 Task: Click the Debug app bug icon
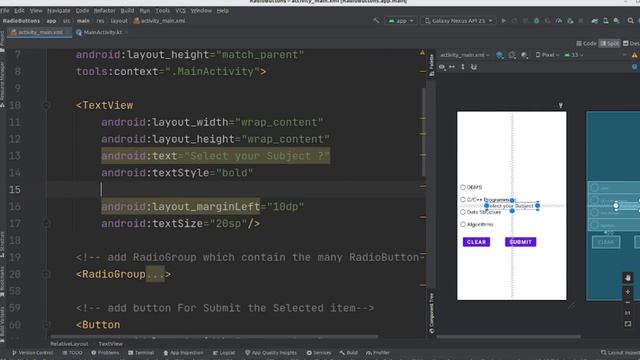(536, 20)
